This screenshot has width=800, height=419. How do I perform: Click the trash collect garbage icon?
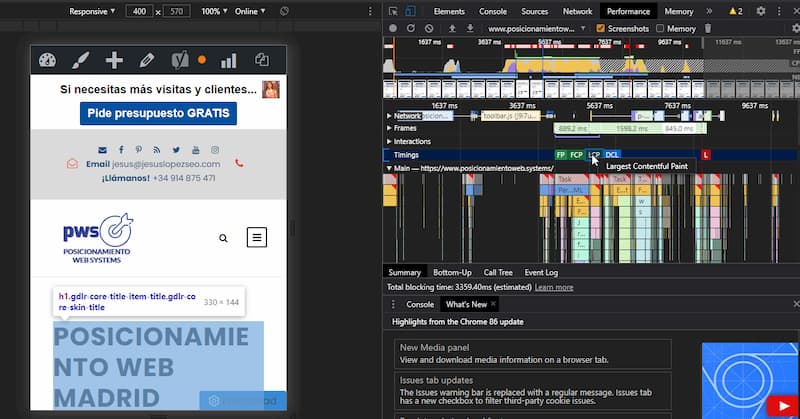[x=708, y=29]
